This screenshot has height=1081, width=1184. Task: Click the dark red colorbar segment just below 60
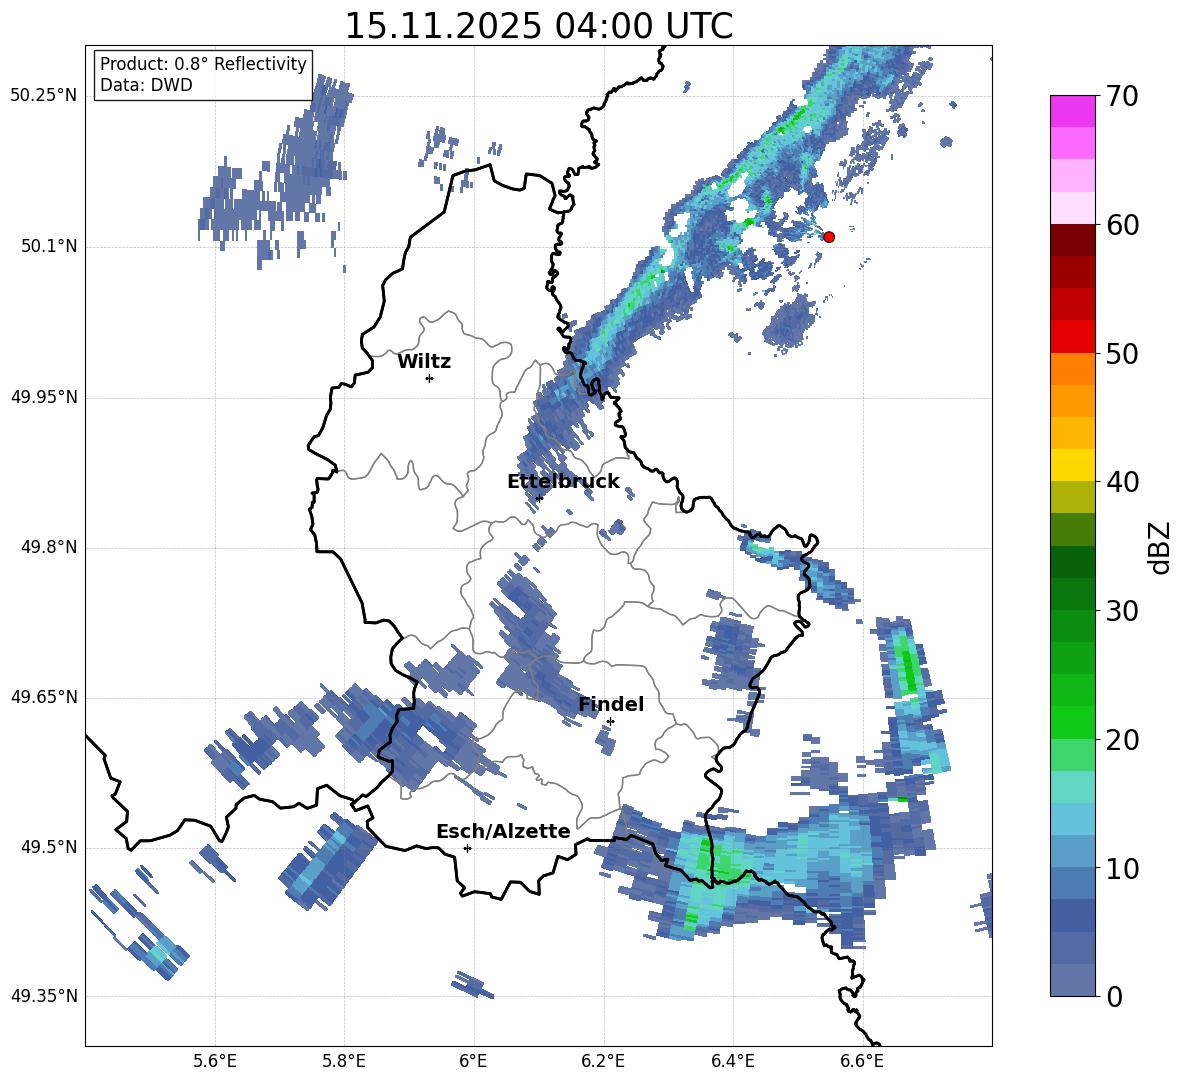[1072, 239]
